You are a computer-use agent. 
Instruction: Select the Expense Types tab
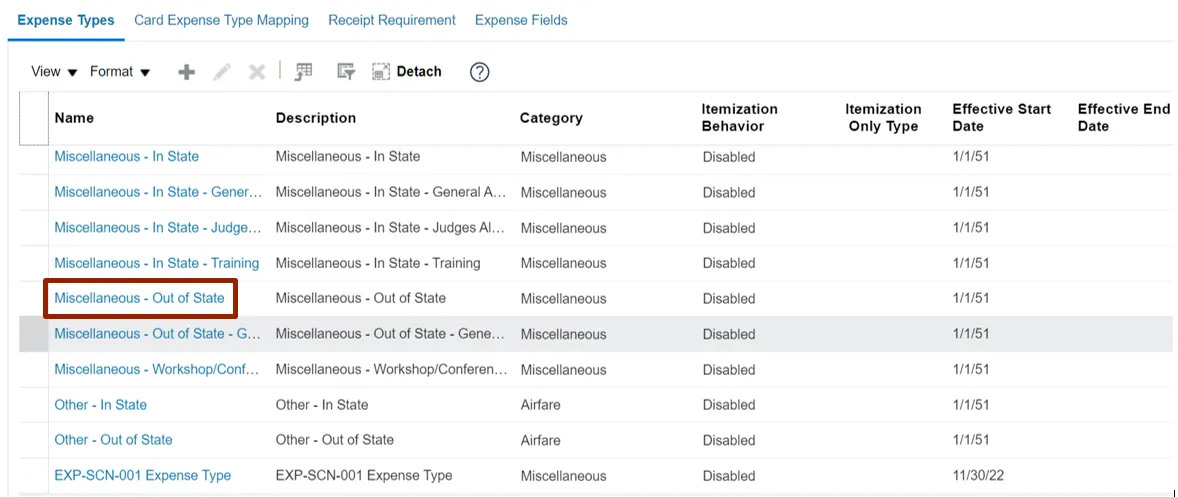66,20
